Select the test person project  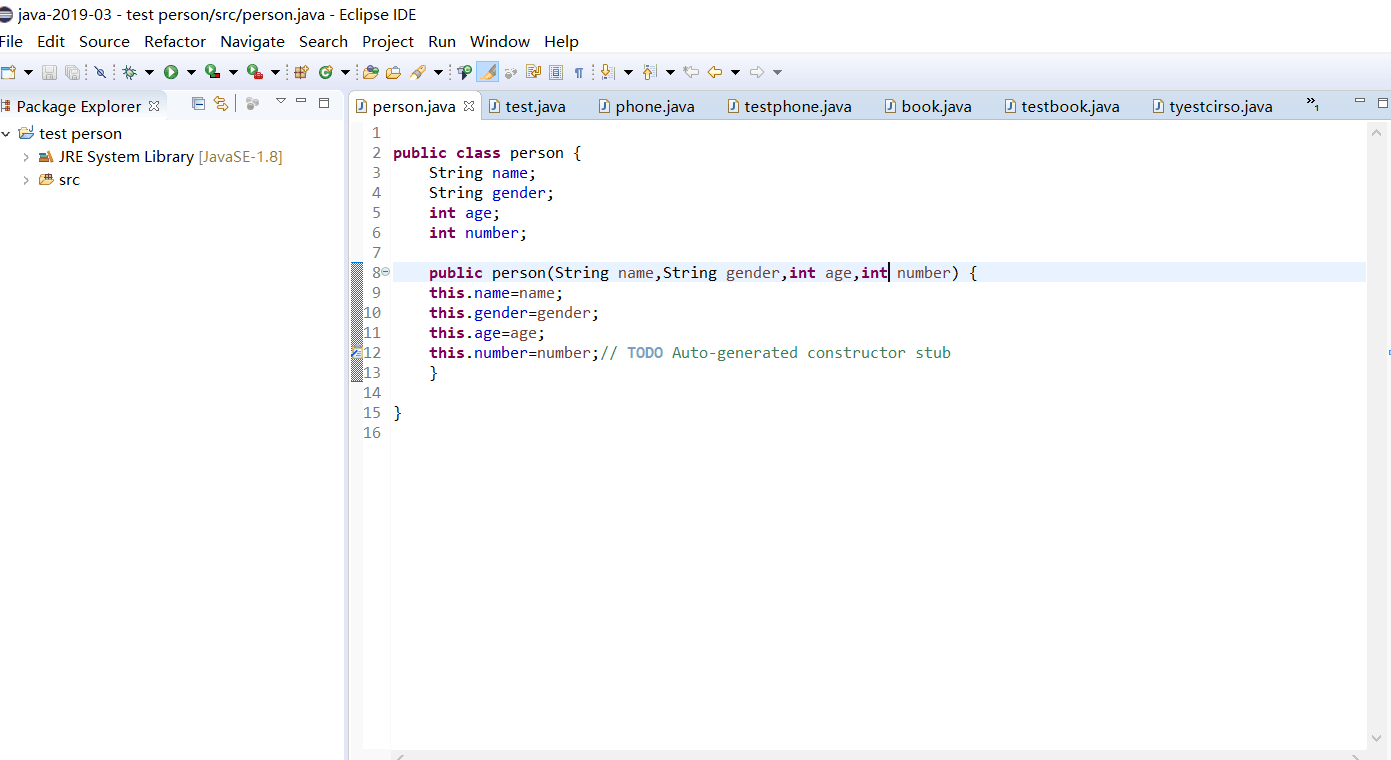[80, 133]
